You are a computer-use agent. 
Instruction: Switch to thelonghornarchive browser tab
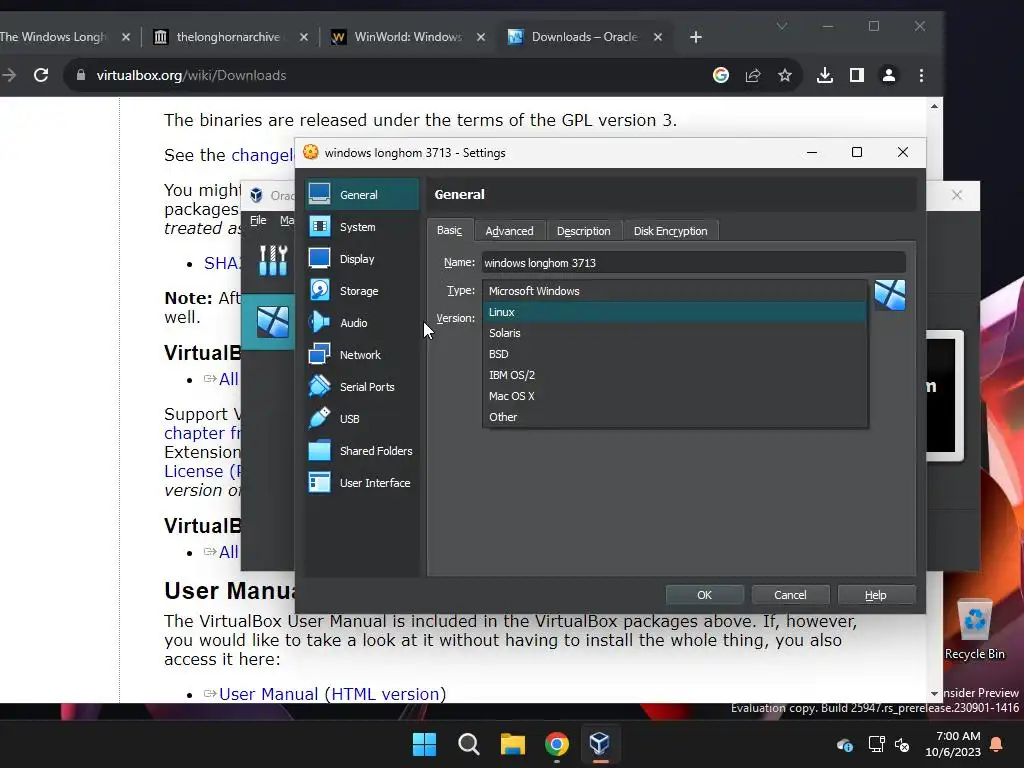click(229, 37)
